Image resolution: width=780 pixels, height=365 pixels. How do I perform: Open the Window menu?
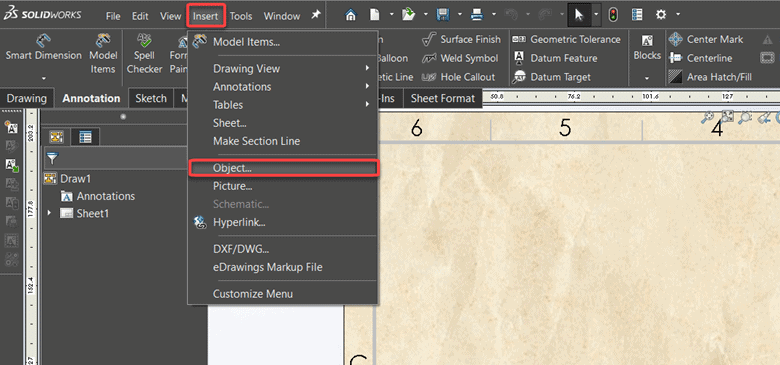point(282,16)
